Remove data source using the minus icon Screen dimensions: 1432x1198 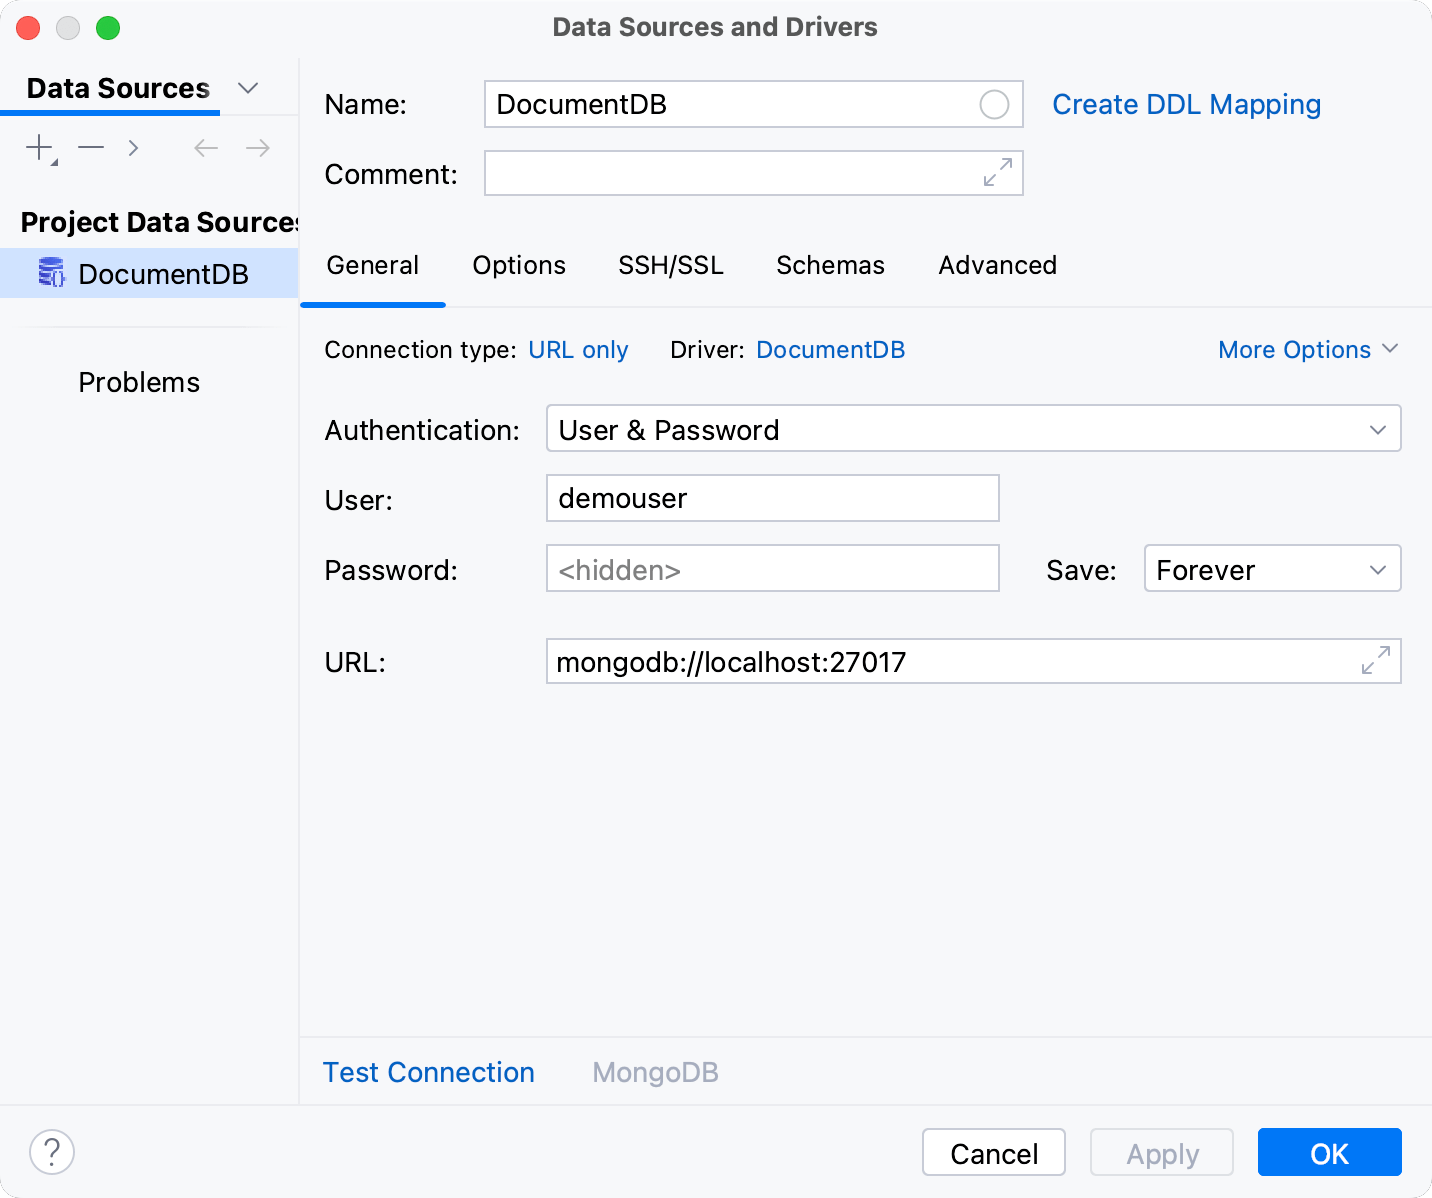(90, 147)
